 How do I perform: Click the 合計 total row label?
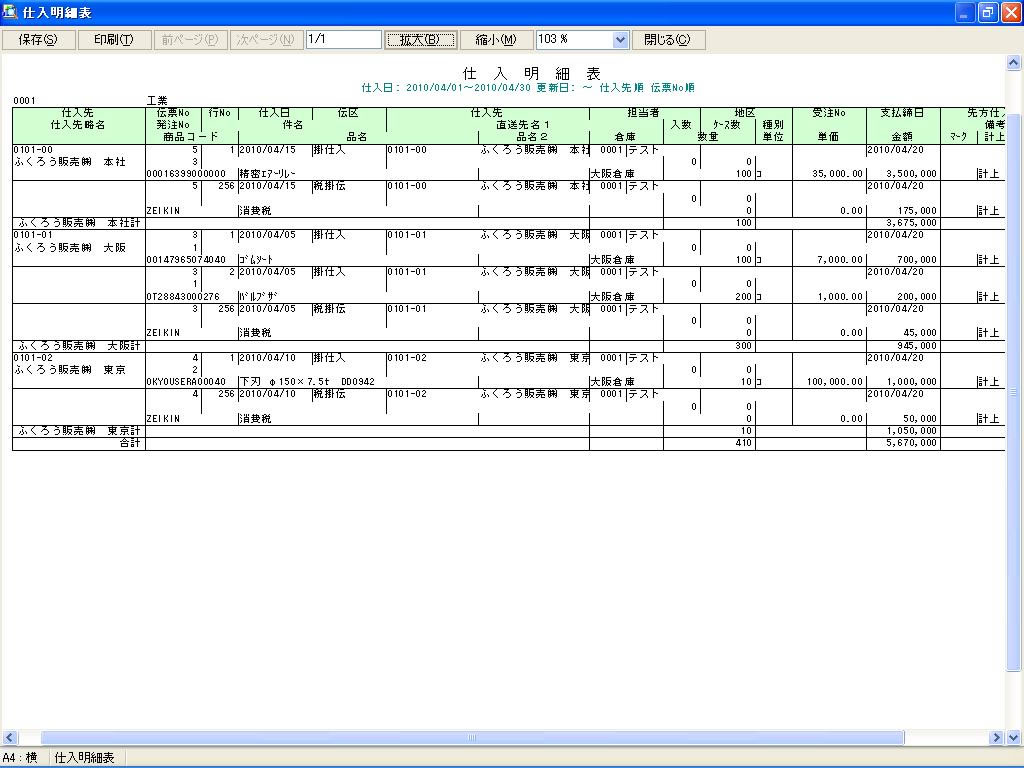pyautogui.click(x=130, y=443)
